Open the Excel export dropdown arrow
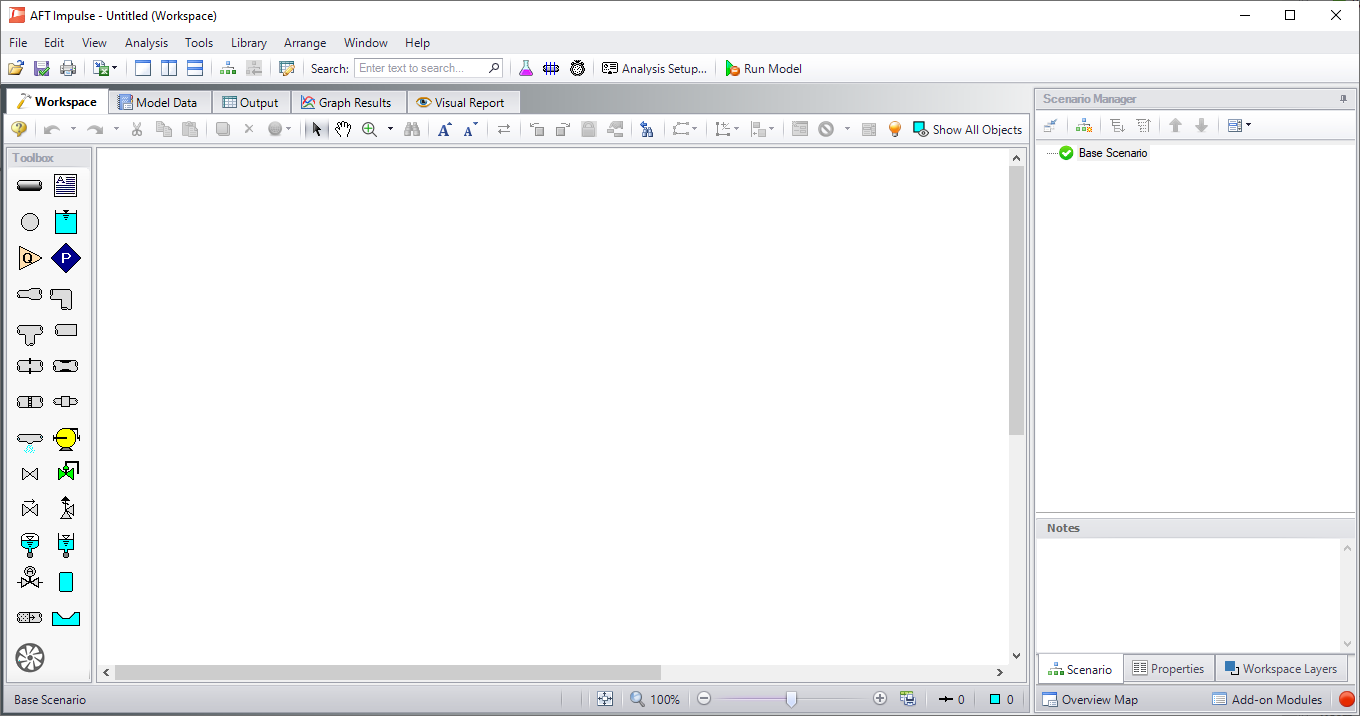 pyautogui.click(x=115, y=69)
